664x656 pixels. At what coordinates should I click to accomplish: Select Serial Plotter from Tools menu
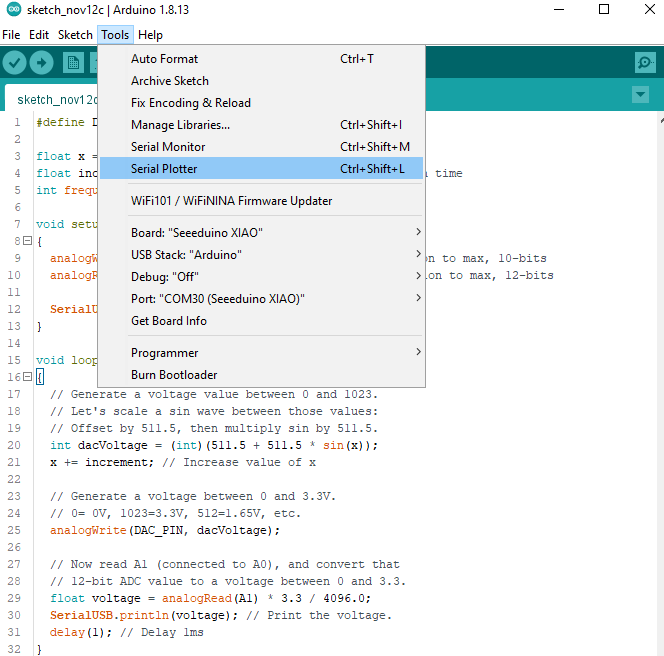pyautogui.click(x=164, y=169)
